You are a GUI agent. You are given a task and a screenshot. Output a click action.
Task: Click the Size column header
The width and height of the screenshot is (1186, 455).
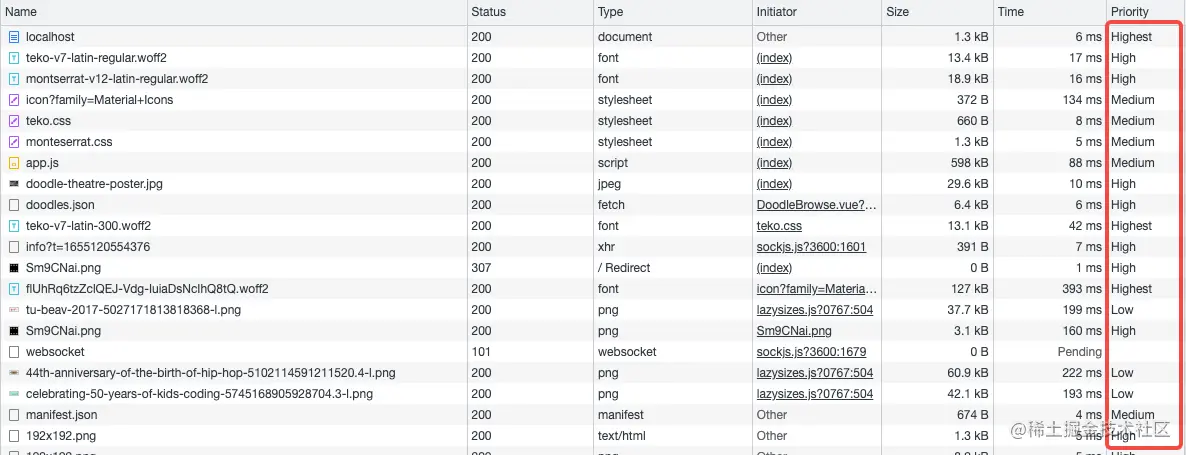(897, 12)
